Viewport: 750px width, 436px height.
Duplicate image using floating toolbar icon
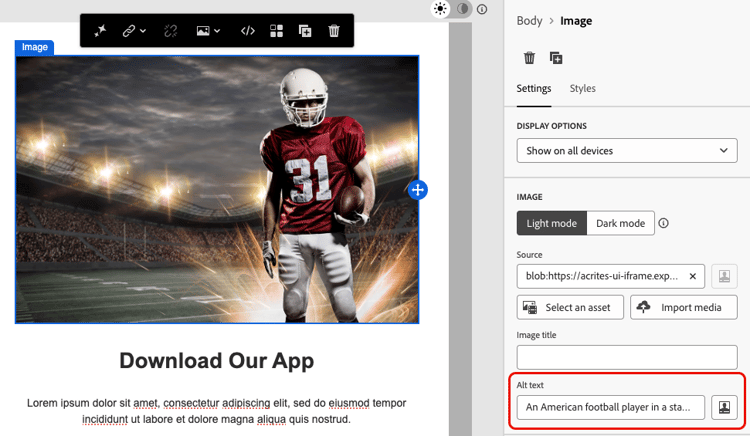tap(305, 31)
